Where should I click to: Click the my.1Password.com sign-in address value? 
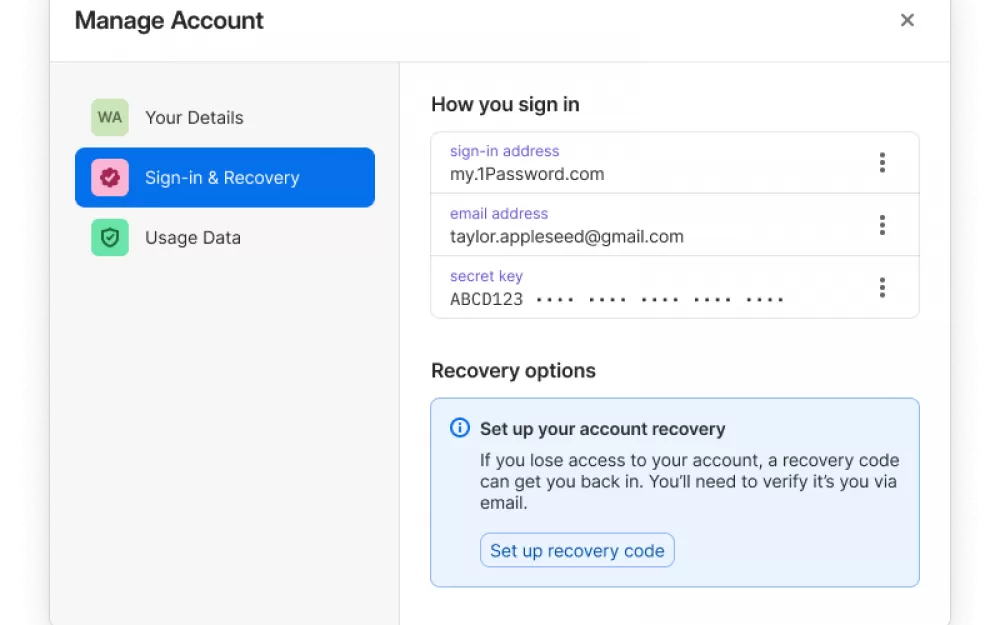coord(527,174)
